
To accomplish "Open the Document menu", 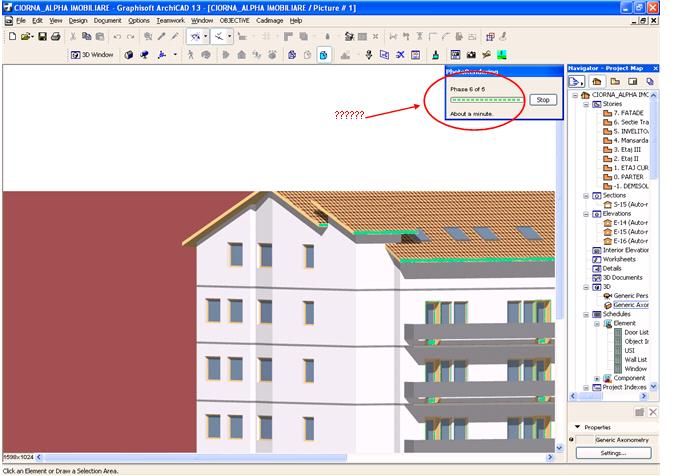I will [x=107, y=20].
